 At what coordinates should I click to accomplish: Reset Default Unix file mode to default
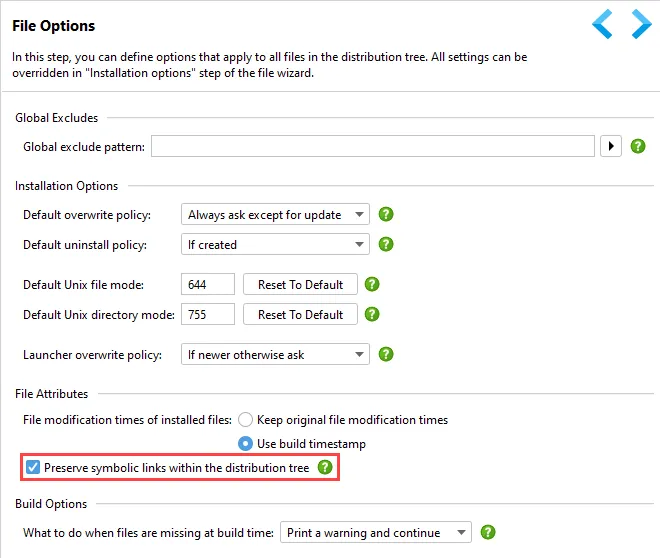point(300,284)
